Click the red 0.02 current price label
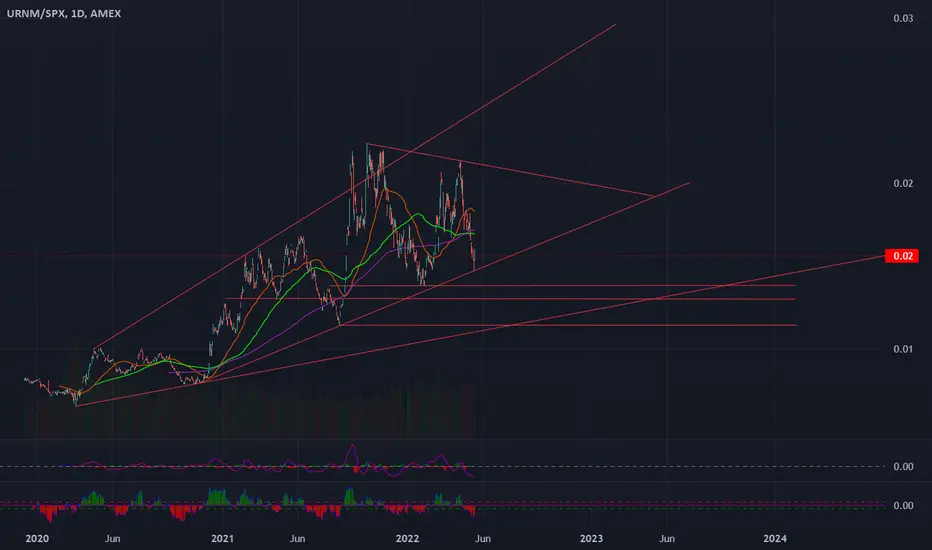 pos(902,256)
